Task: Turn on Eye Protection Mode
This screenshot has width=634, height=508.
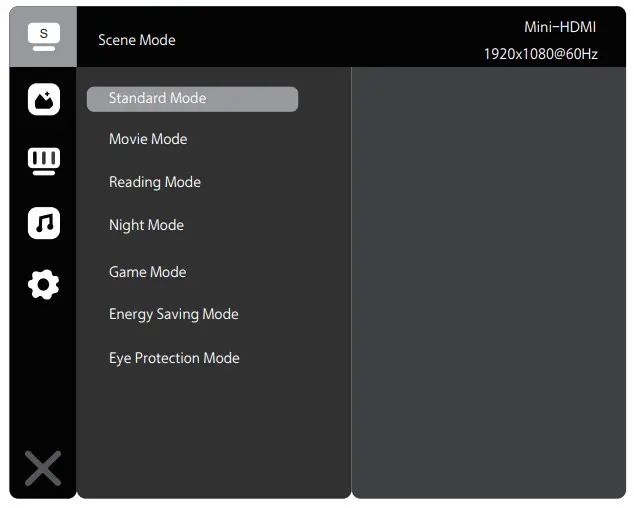Action: click(174, 358)
